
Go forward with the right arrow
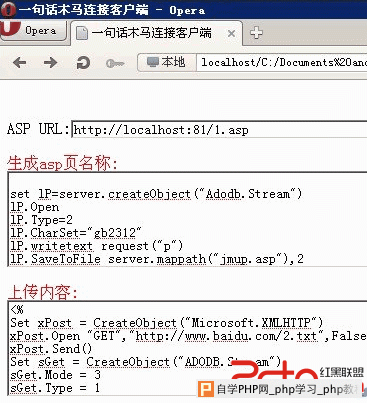50,62
